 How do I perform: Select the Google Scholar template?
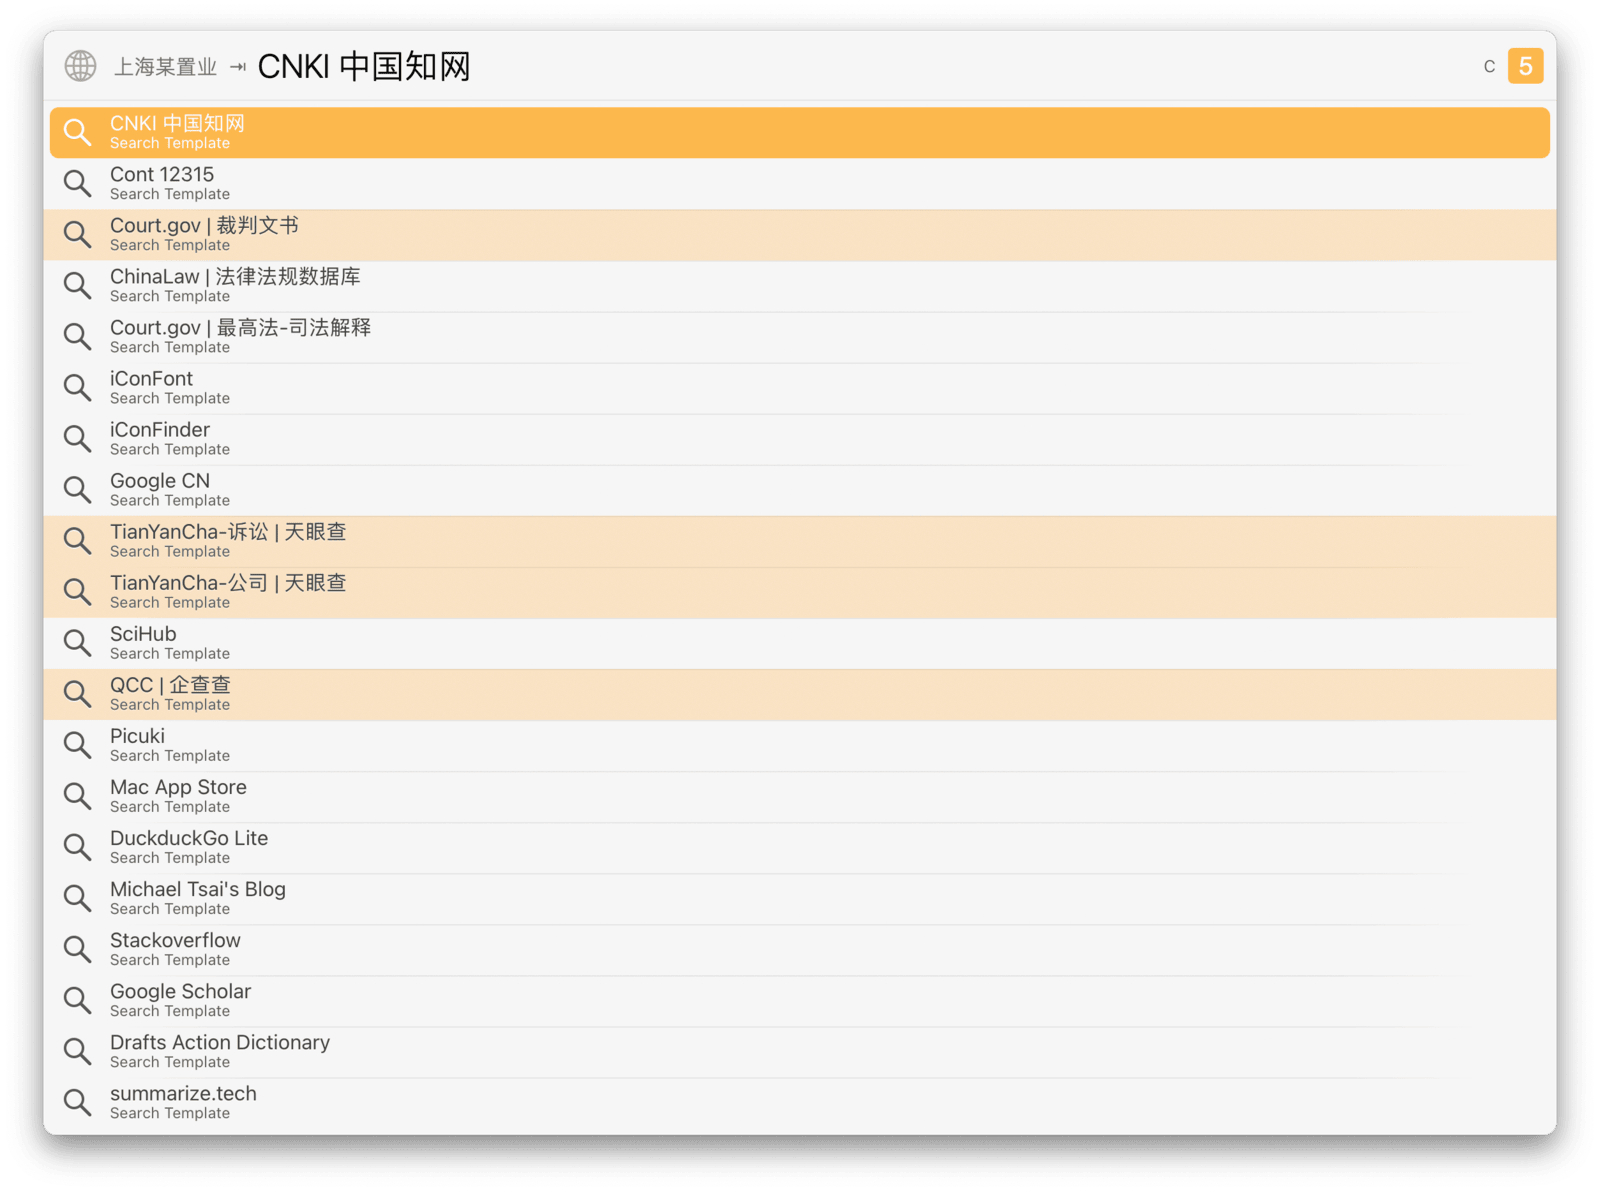tap(800, 999)
